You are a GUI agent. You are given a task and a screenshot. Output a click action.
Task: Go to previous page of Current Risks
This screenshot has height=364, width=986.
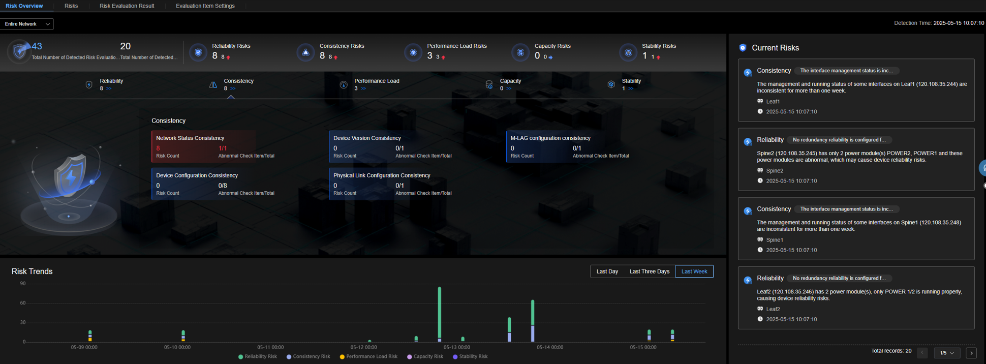point(922,353)
